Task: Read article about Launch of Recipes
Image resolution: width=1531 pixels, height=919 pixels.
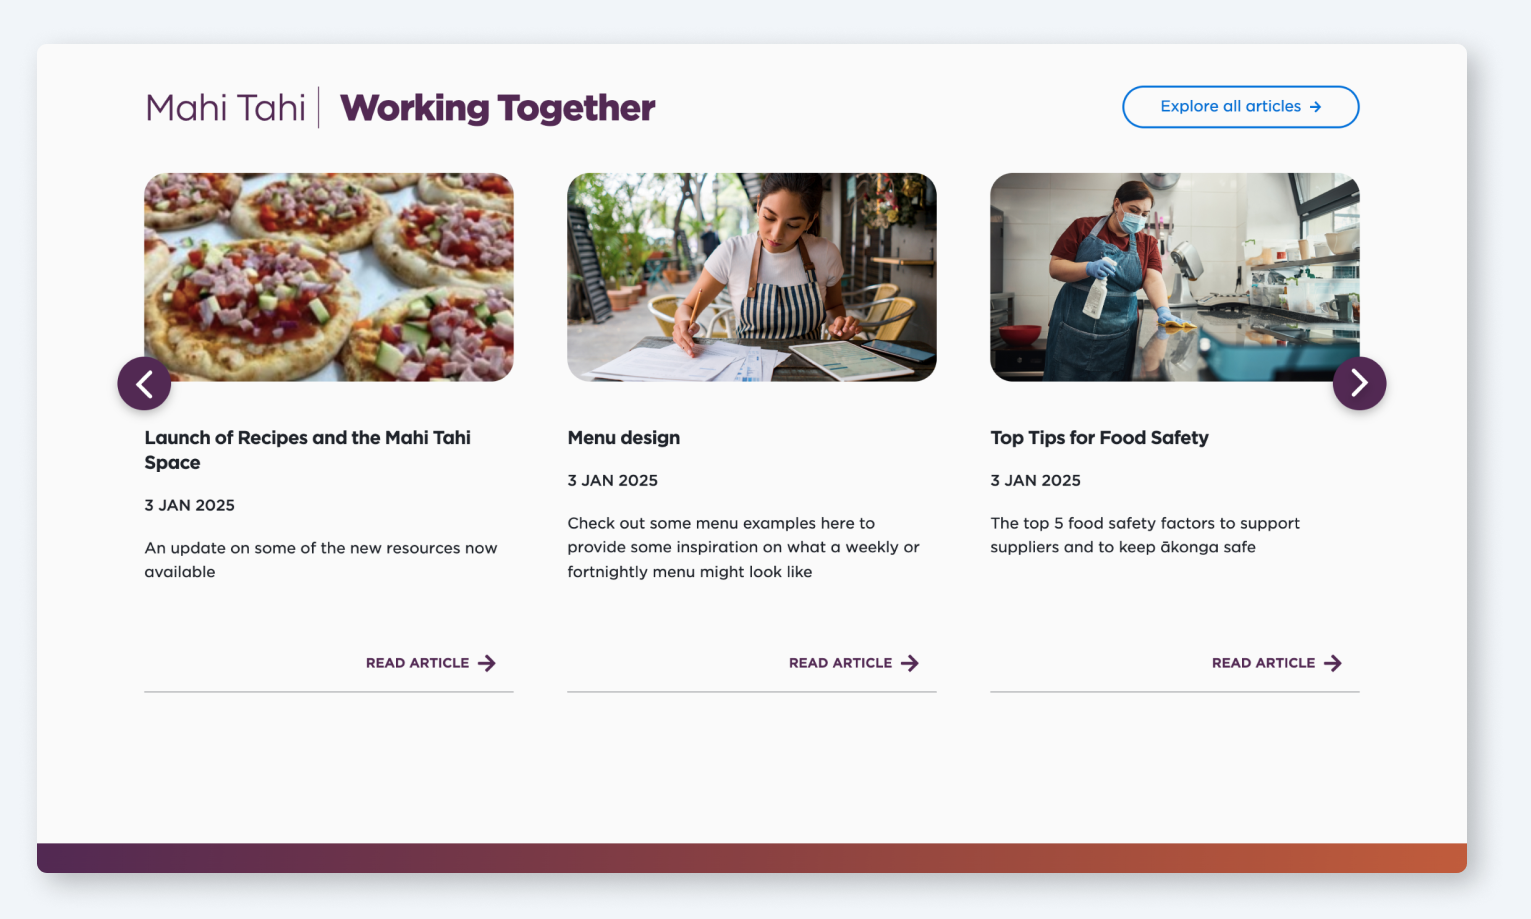Action: 430,663
